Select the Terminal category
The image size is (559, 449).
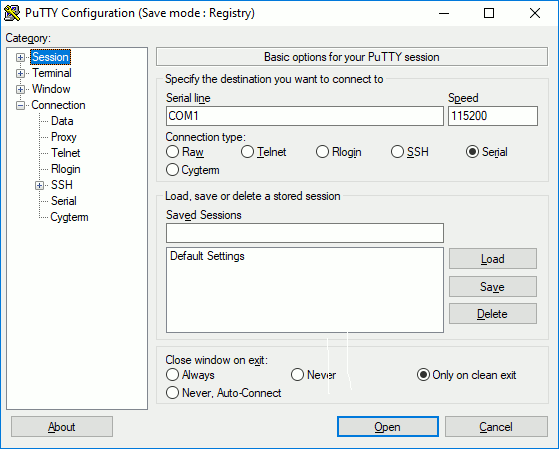52,73
